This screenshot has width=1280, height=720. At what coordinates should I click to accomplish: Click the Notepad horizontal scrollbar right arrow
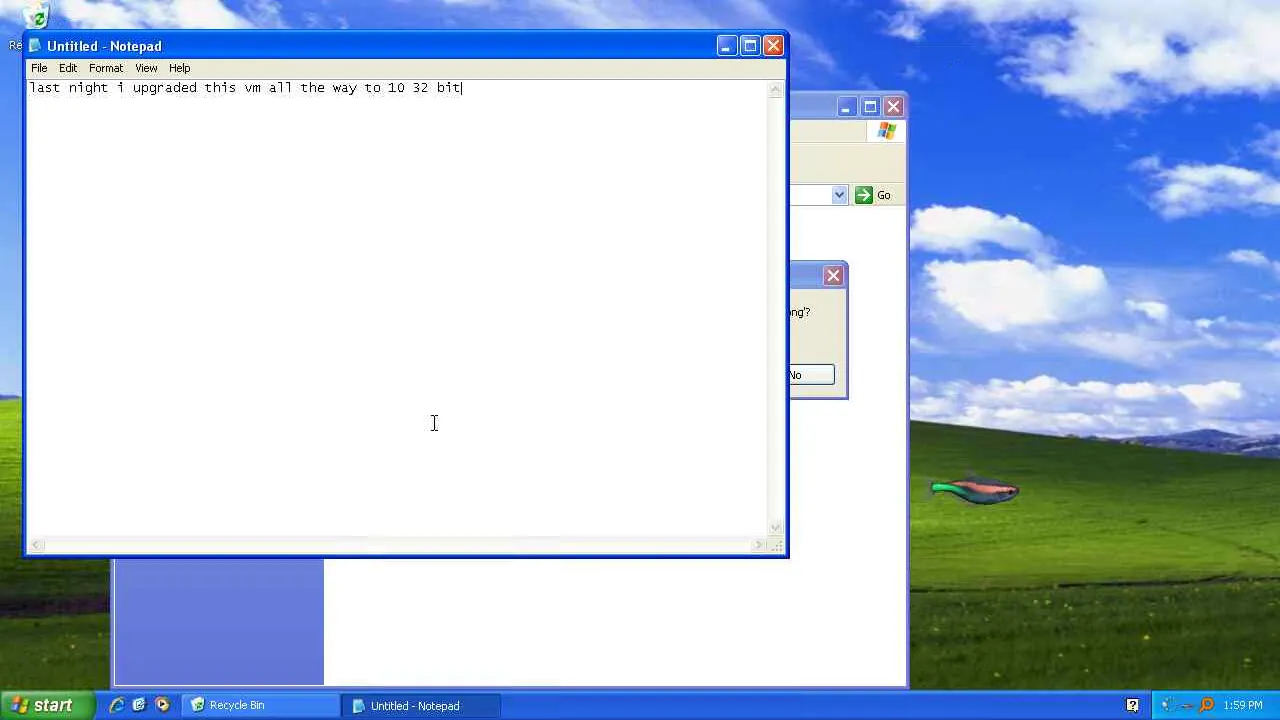pyautogui.click(x=759, y=545)
